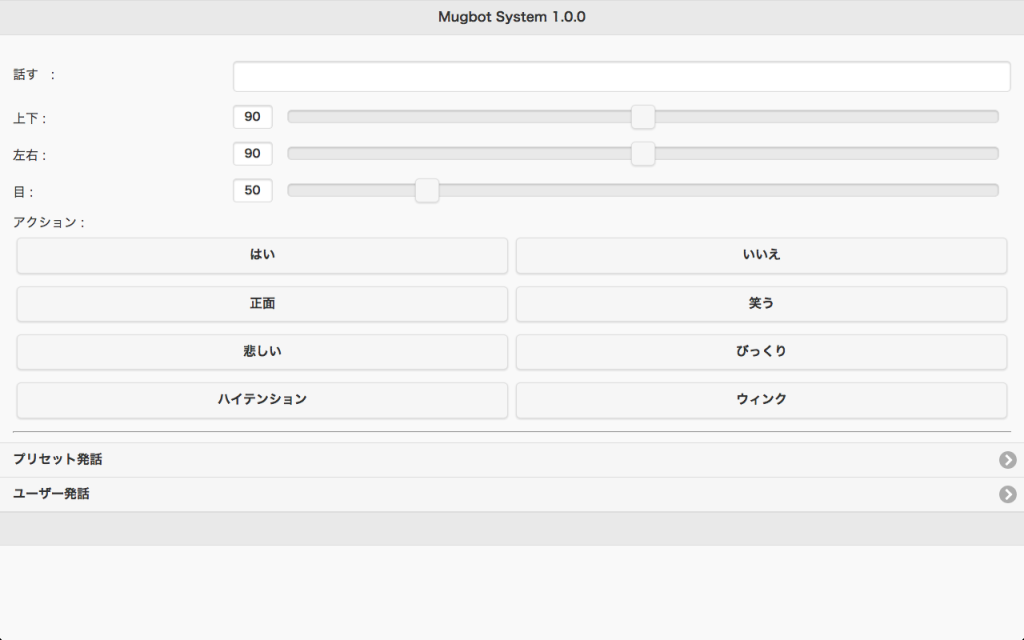Make Mugbot laugh with 笑う

click(x=761, y=304)
